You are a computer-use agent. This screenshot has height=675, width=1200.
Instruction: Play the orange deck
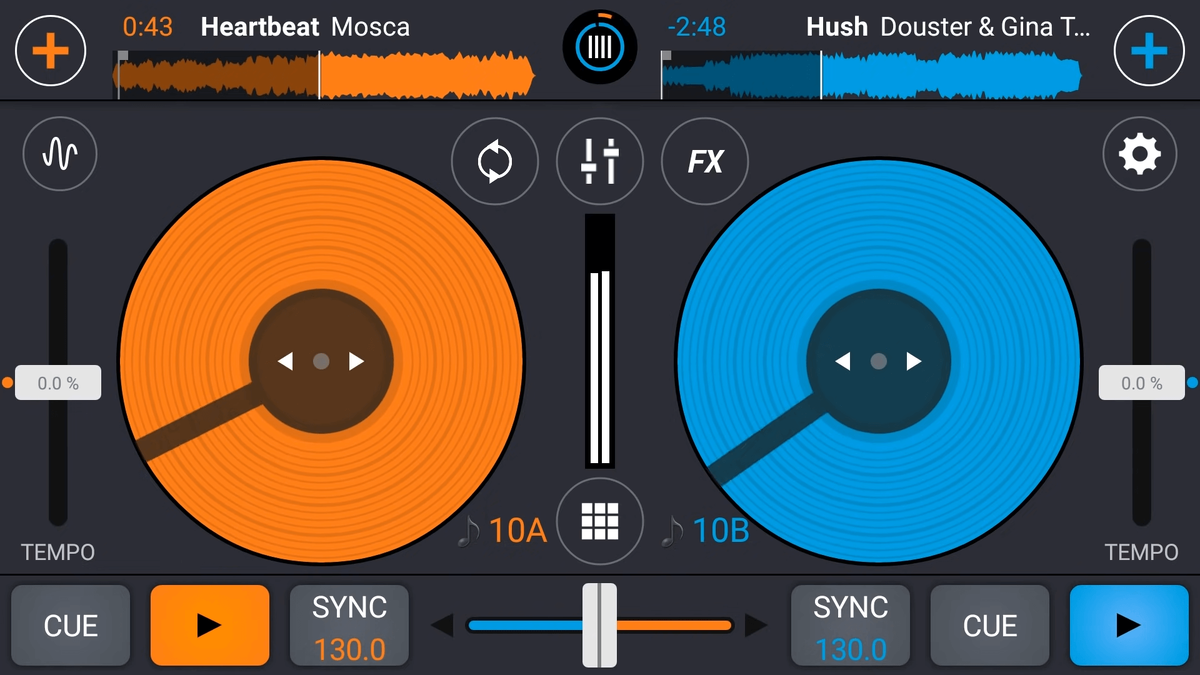pyautogui.click(x=210, y=625)
